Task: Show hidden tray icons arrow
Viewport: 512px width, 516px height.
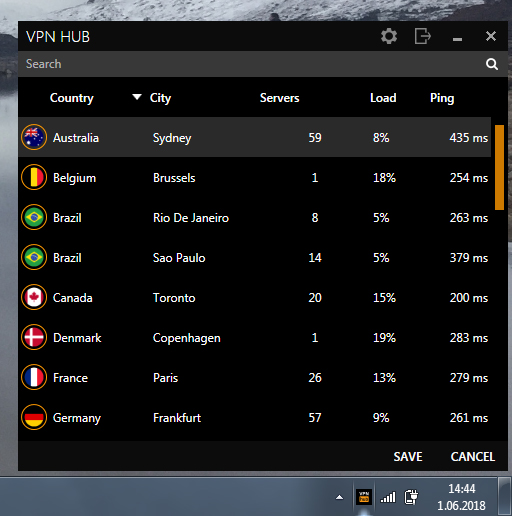Action: [339, 497]
